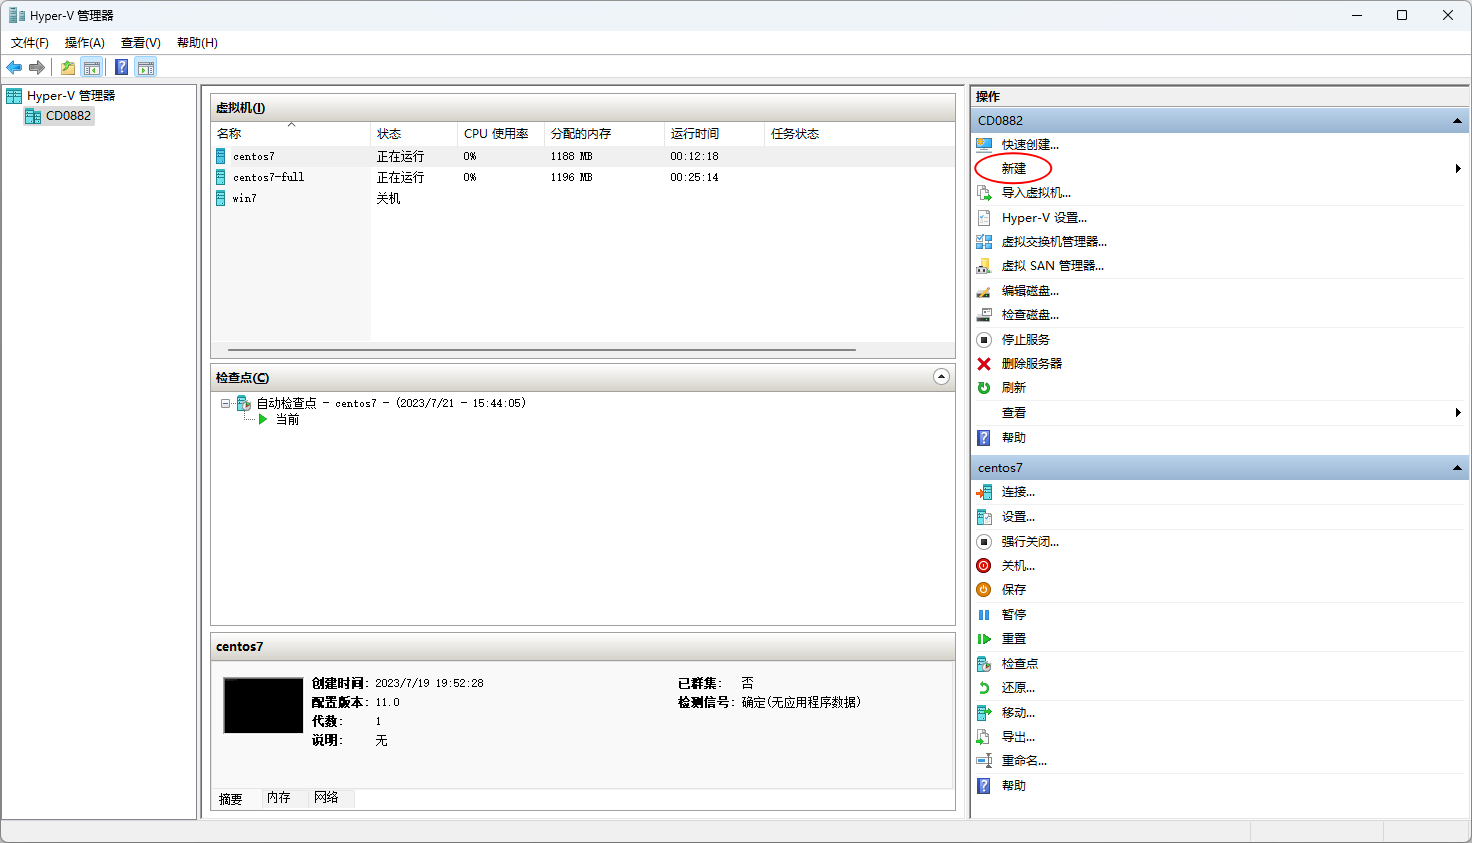The height and width of the screenshot is (843, 1472).
Task: Click the 快速创建 icon in actions pane
Action: [x=984, y=144]
